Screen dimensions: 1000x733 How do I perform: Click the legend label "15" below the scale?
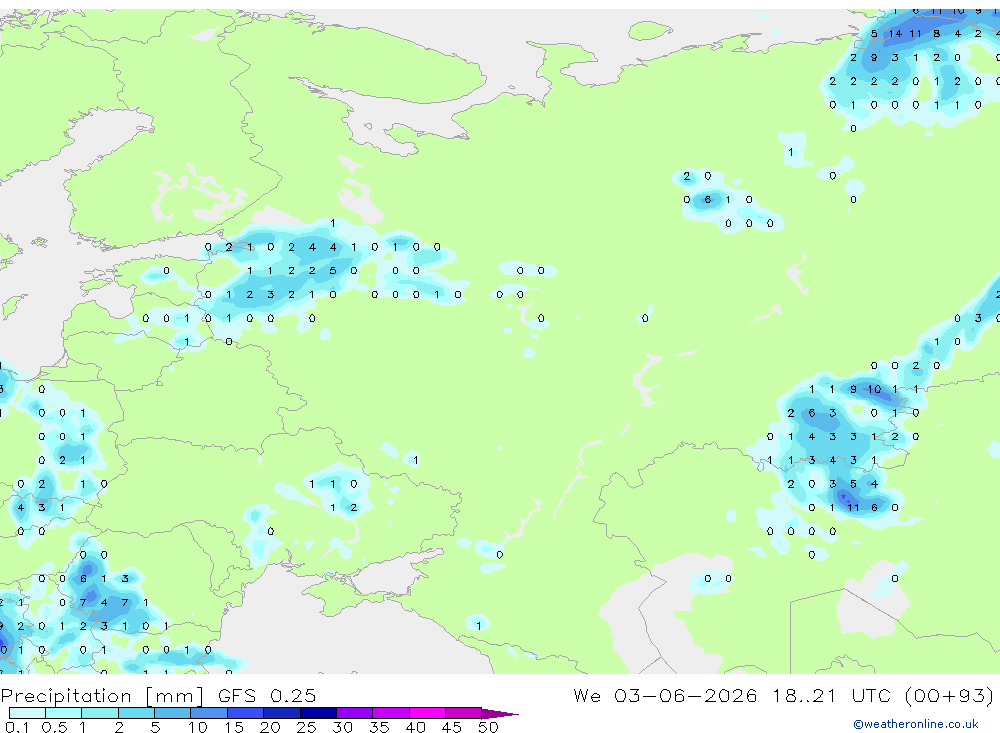(x=233, y=727)
